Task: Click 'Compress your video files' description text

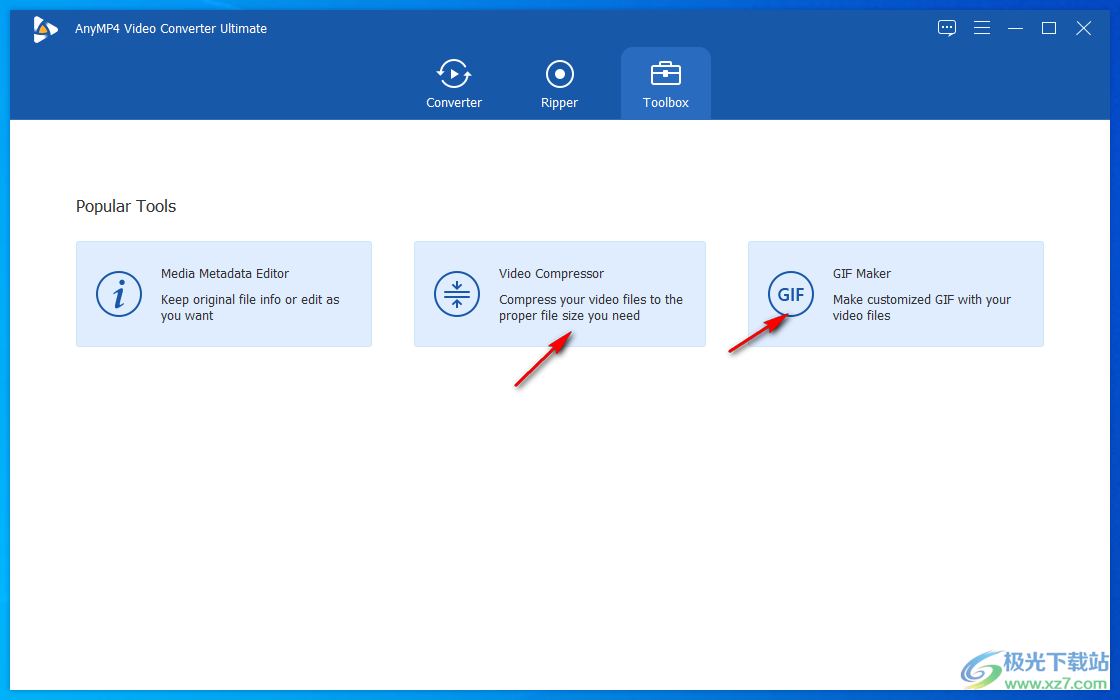Action: [591, 307]
